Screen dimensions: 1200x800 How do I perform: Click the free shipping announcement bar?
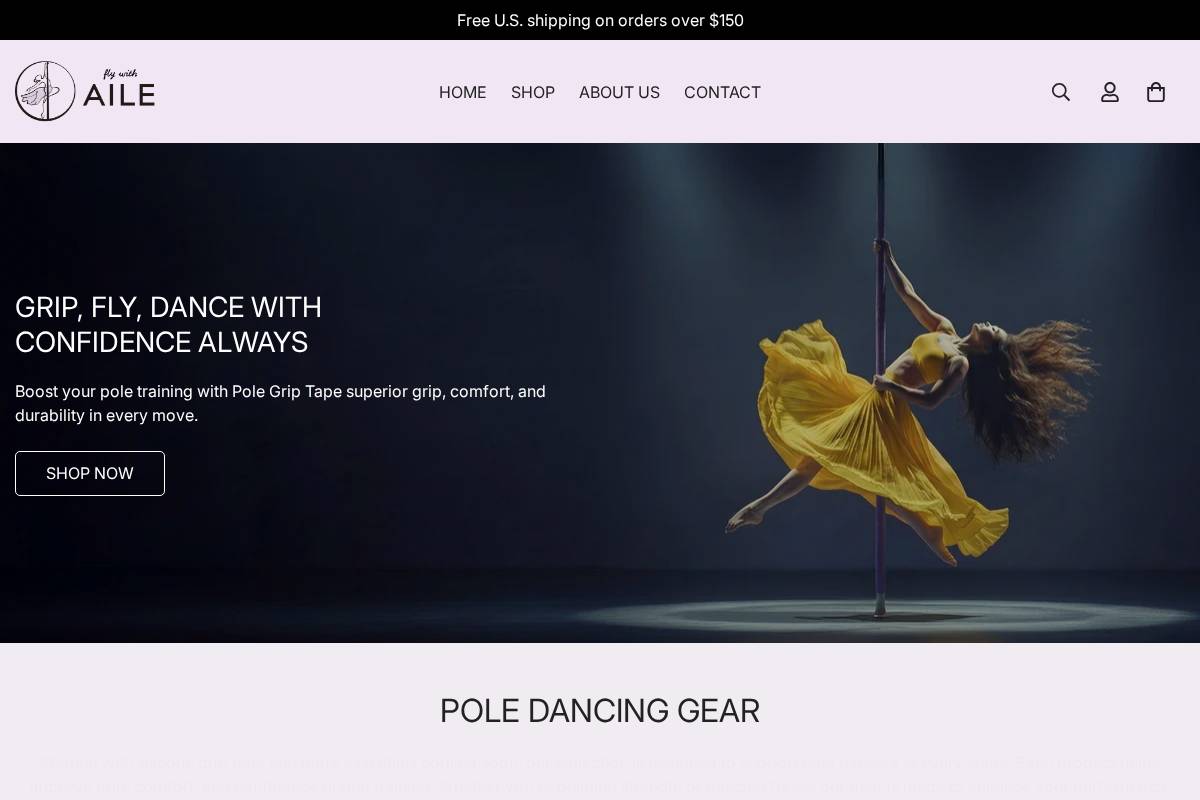pyautogui.click(x=600, y=20)
